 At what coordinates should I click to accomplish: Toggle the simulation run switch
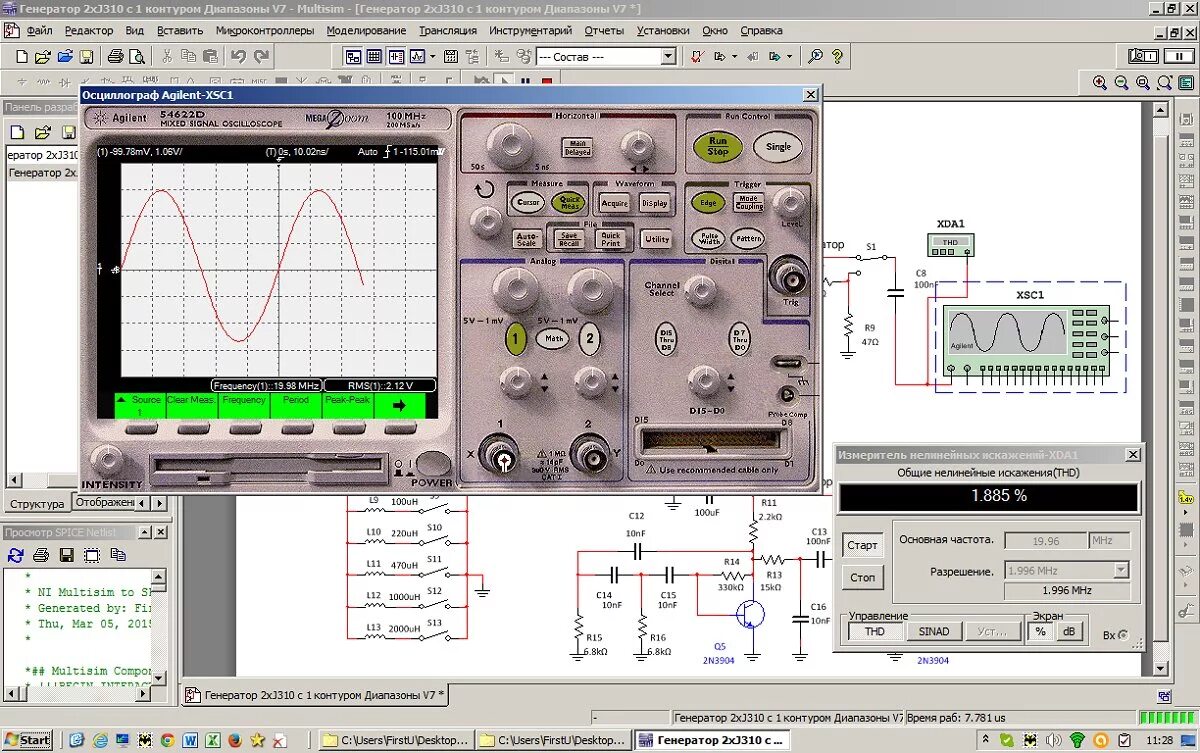point(1141,56)
